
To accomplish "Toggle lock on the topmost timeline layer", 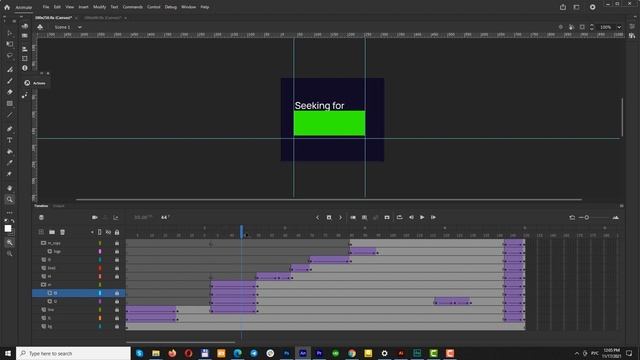I will [117, 243].
